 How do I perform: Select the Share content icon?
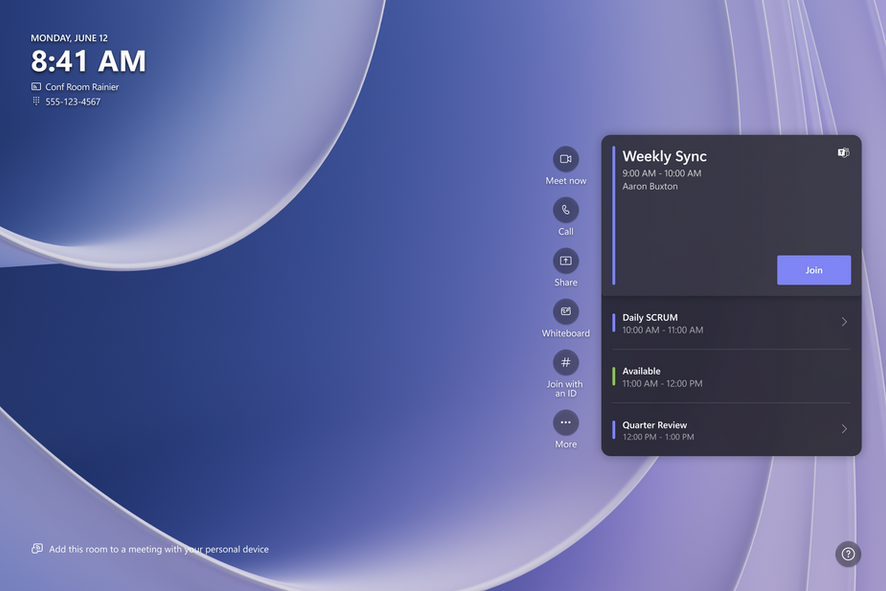click(566, 261)
